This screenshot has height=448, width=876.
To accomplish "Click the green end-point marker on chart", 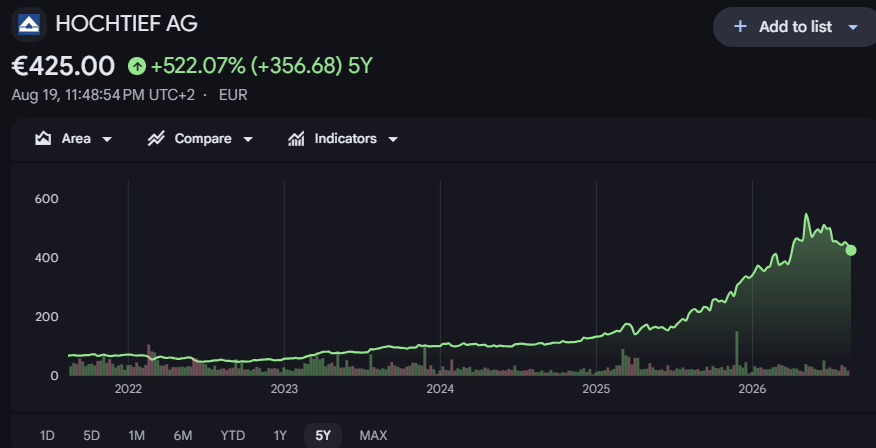I will 850,250.
